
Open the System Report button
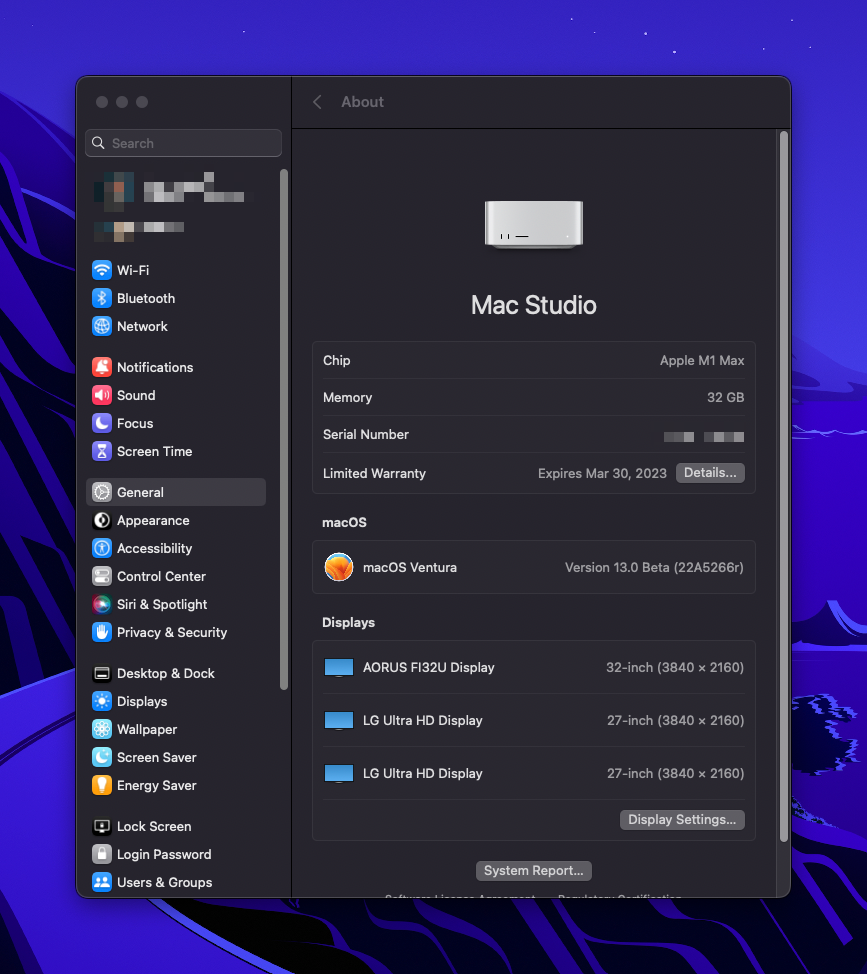(533, 870)
